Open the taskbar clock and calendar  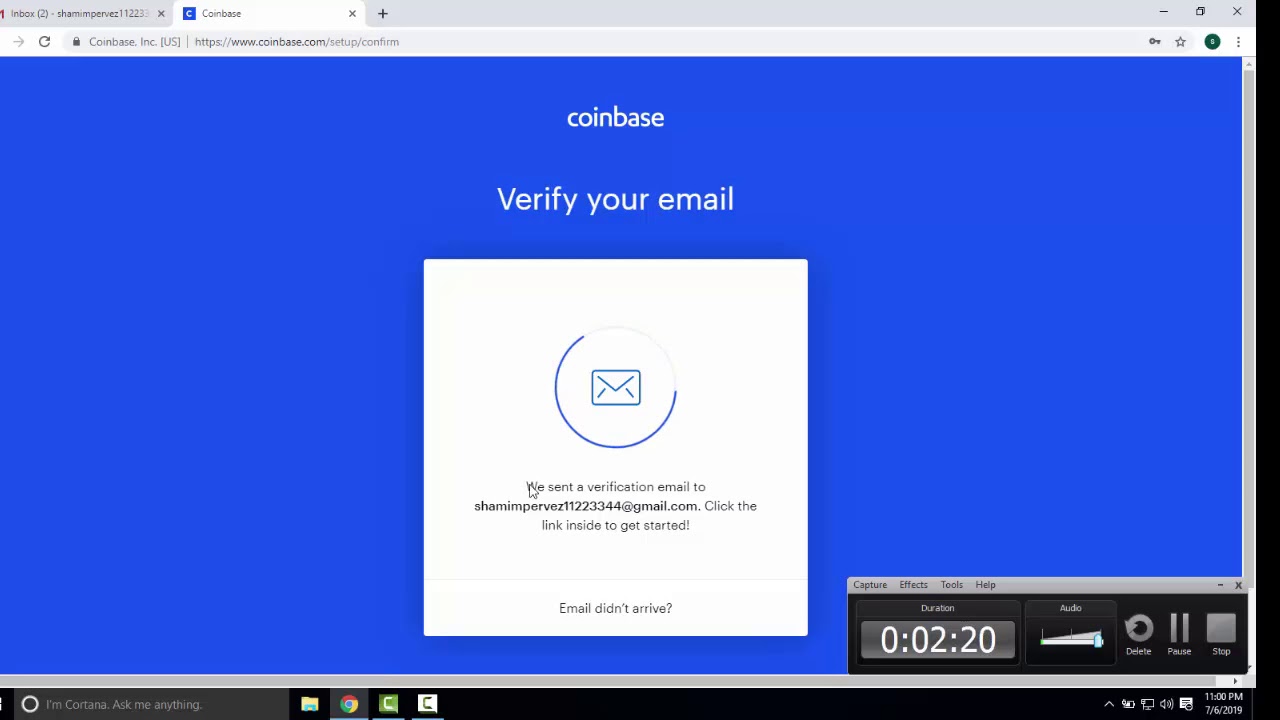tap(1223, 704)
